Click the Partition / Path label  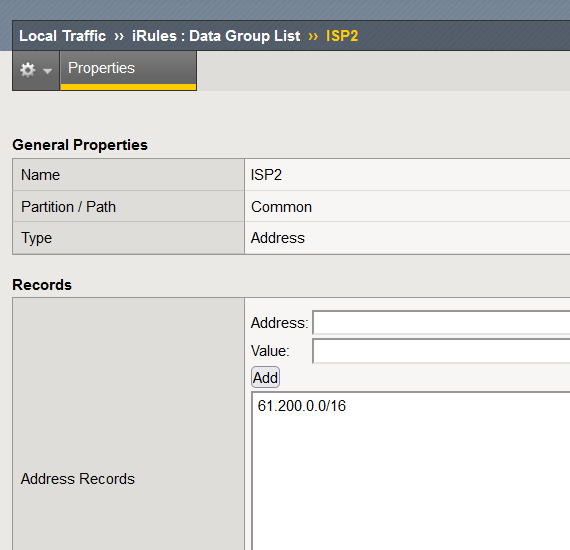coord(68,207)
